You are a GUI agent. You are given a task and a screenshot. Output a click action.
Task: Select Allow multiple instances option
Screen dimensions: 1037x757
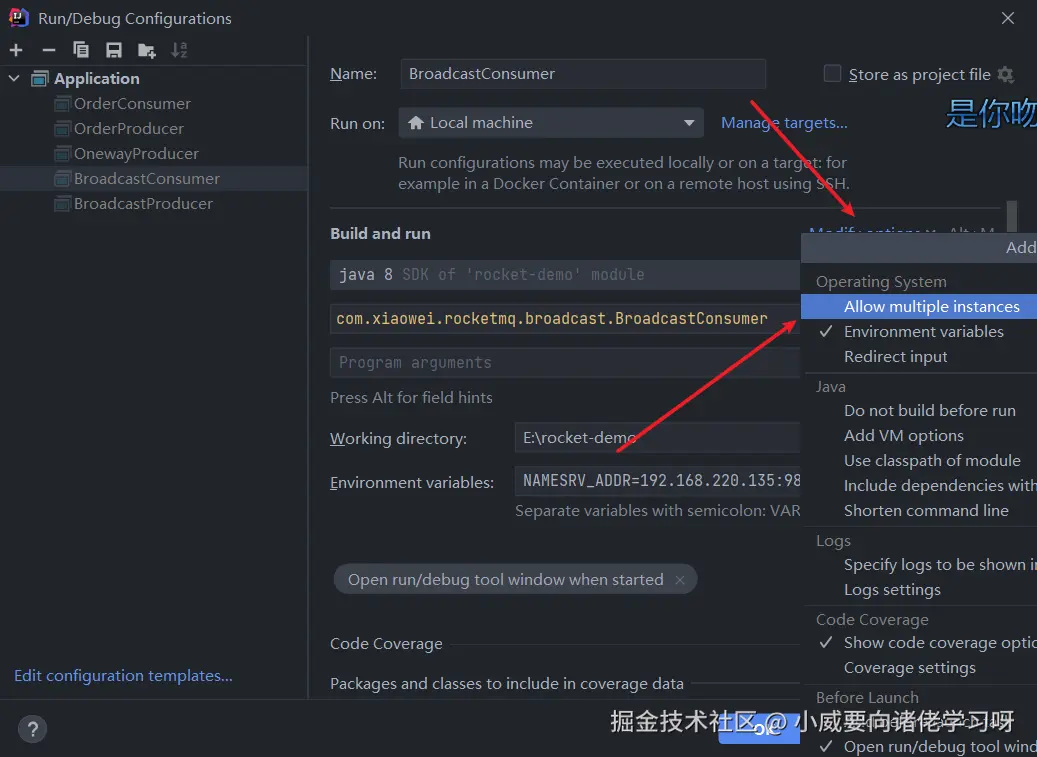coord(919,307)
